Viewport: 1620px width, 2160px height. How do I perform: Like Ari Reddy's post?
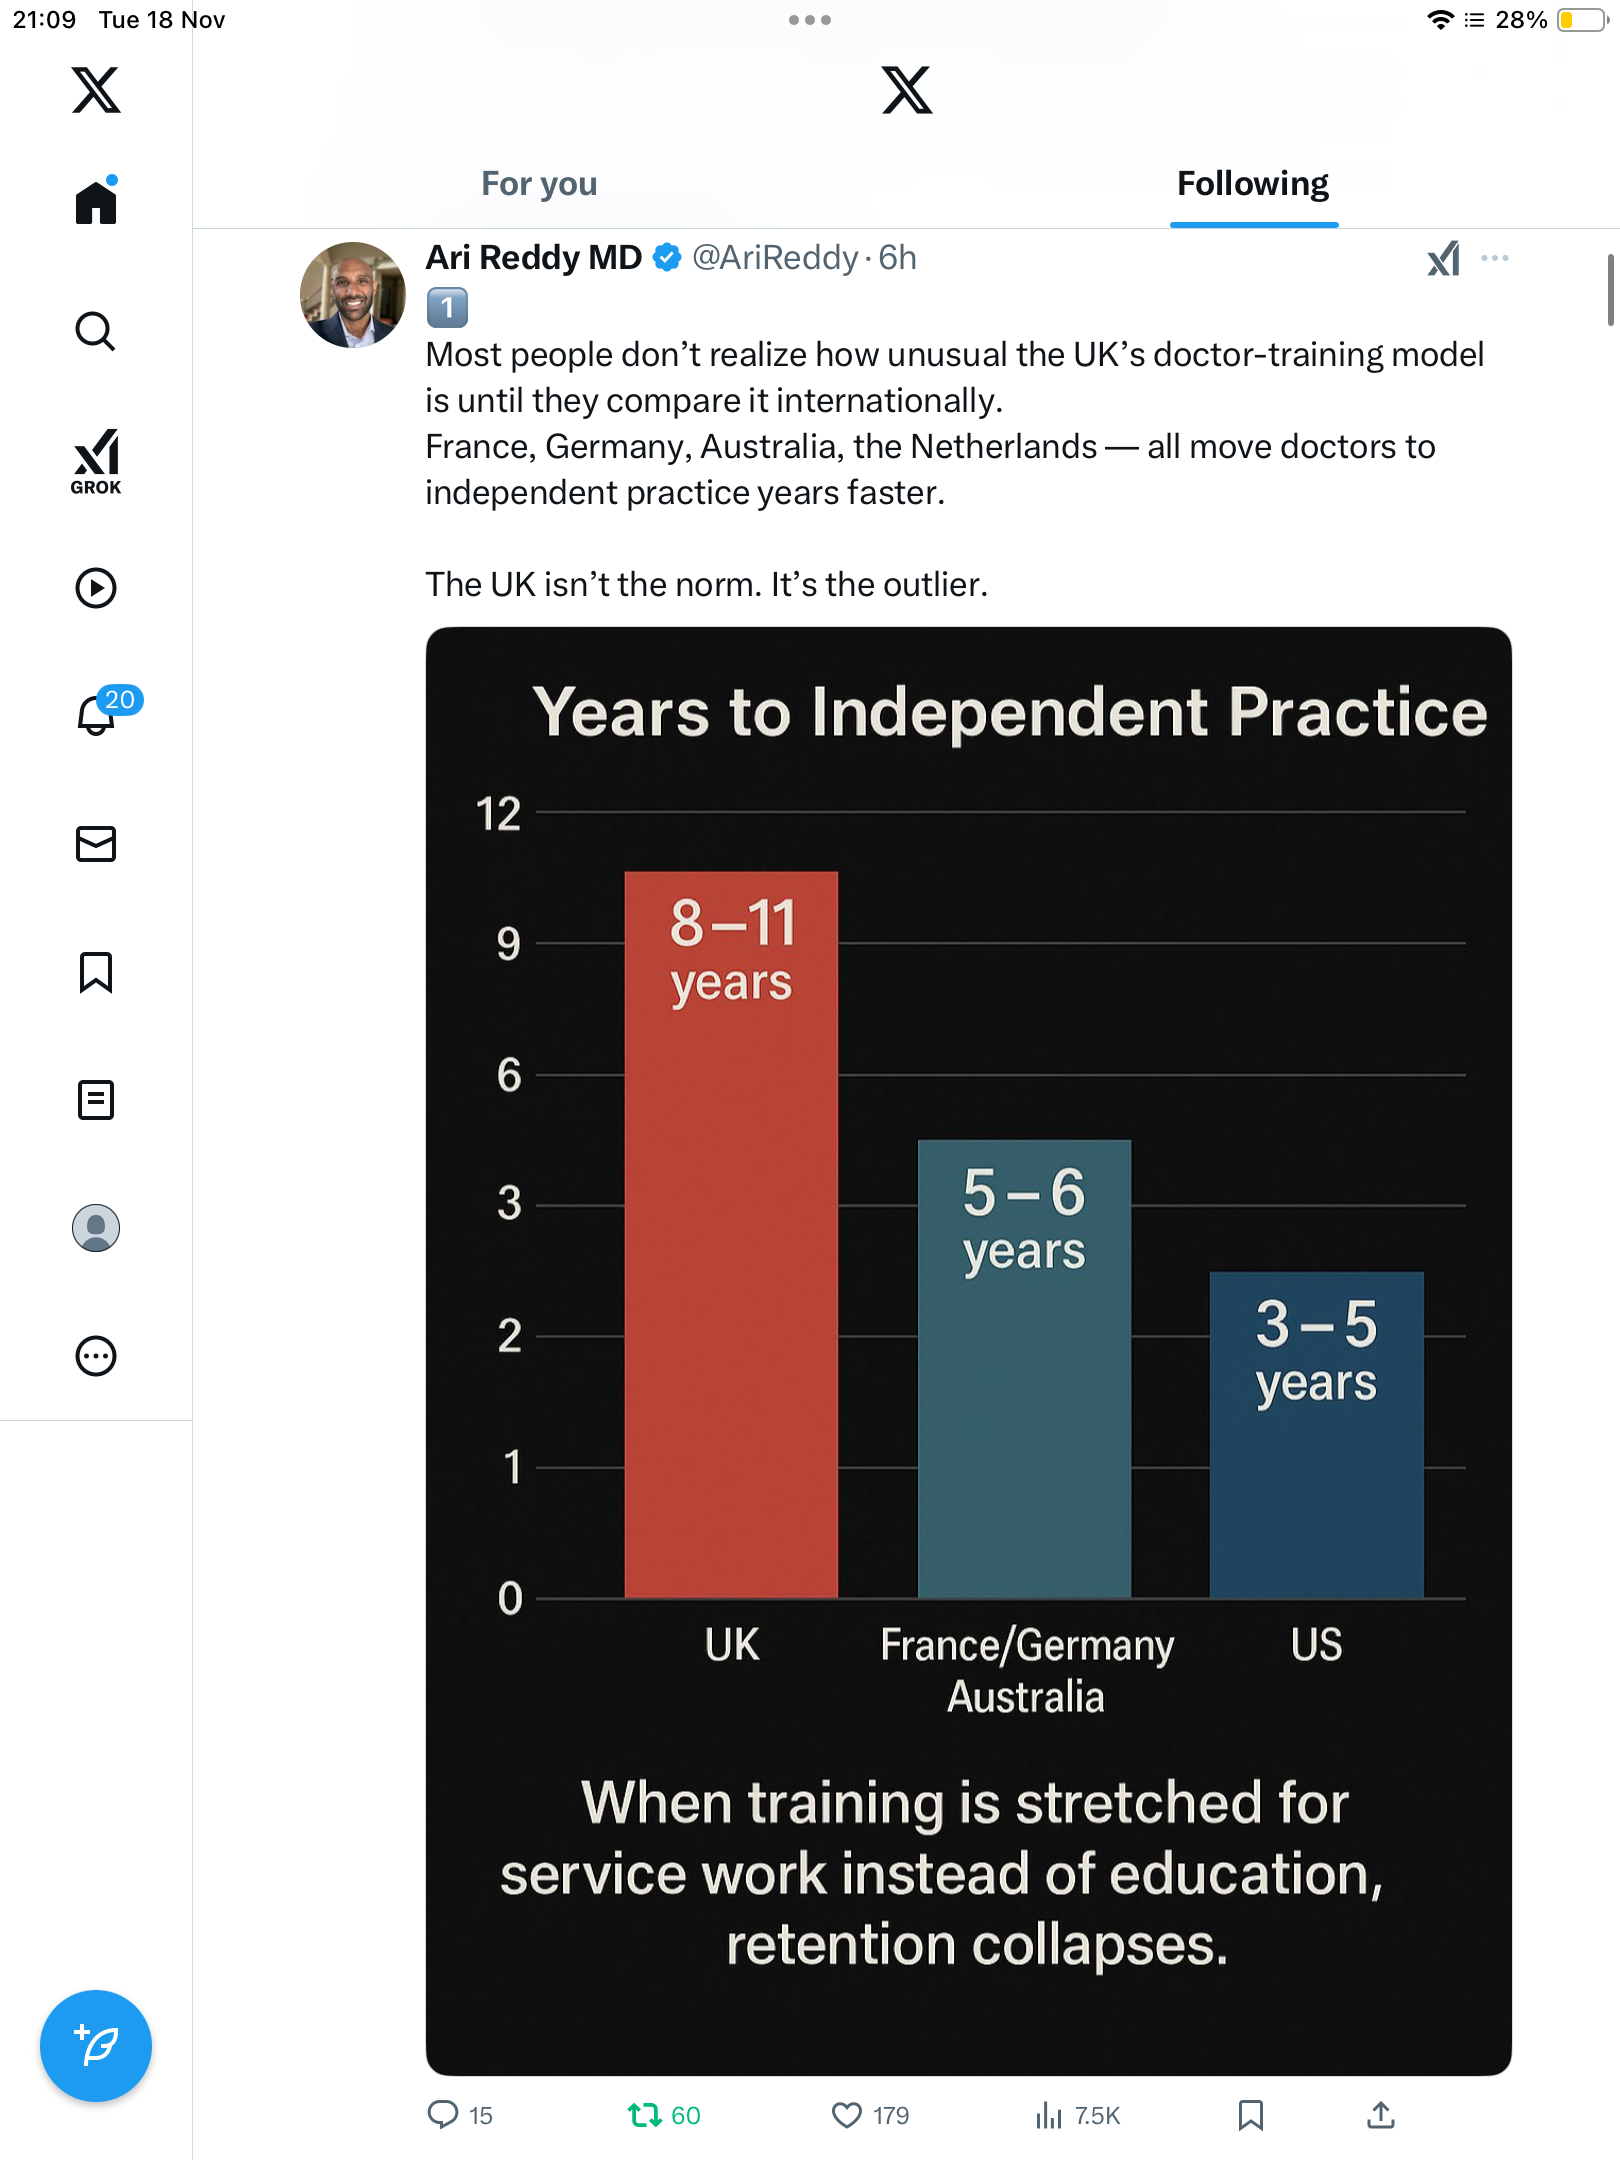[x=847, y=2115]
